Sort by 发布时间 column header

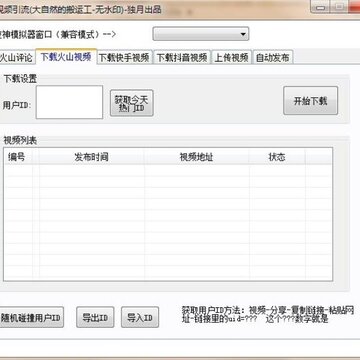click(91, 157)
